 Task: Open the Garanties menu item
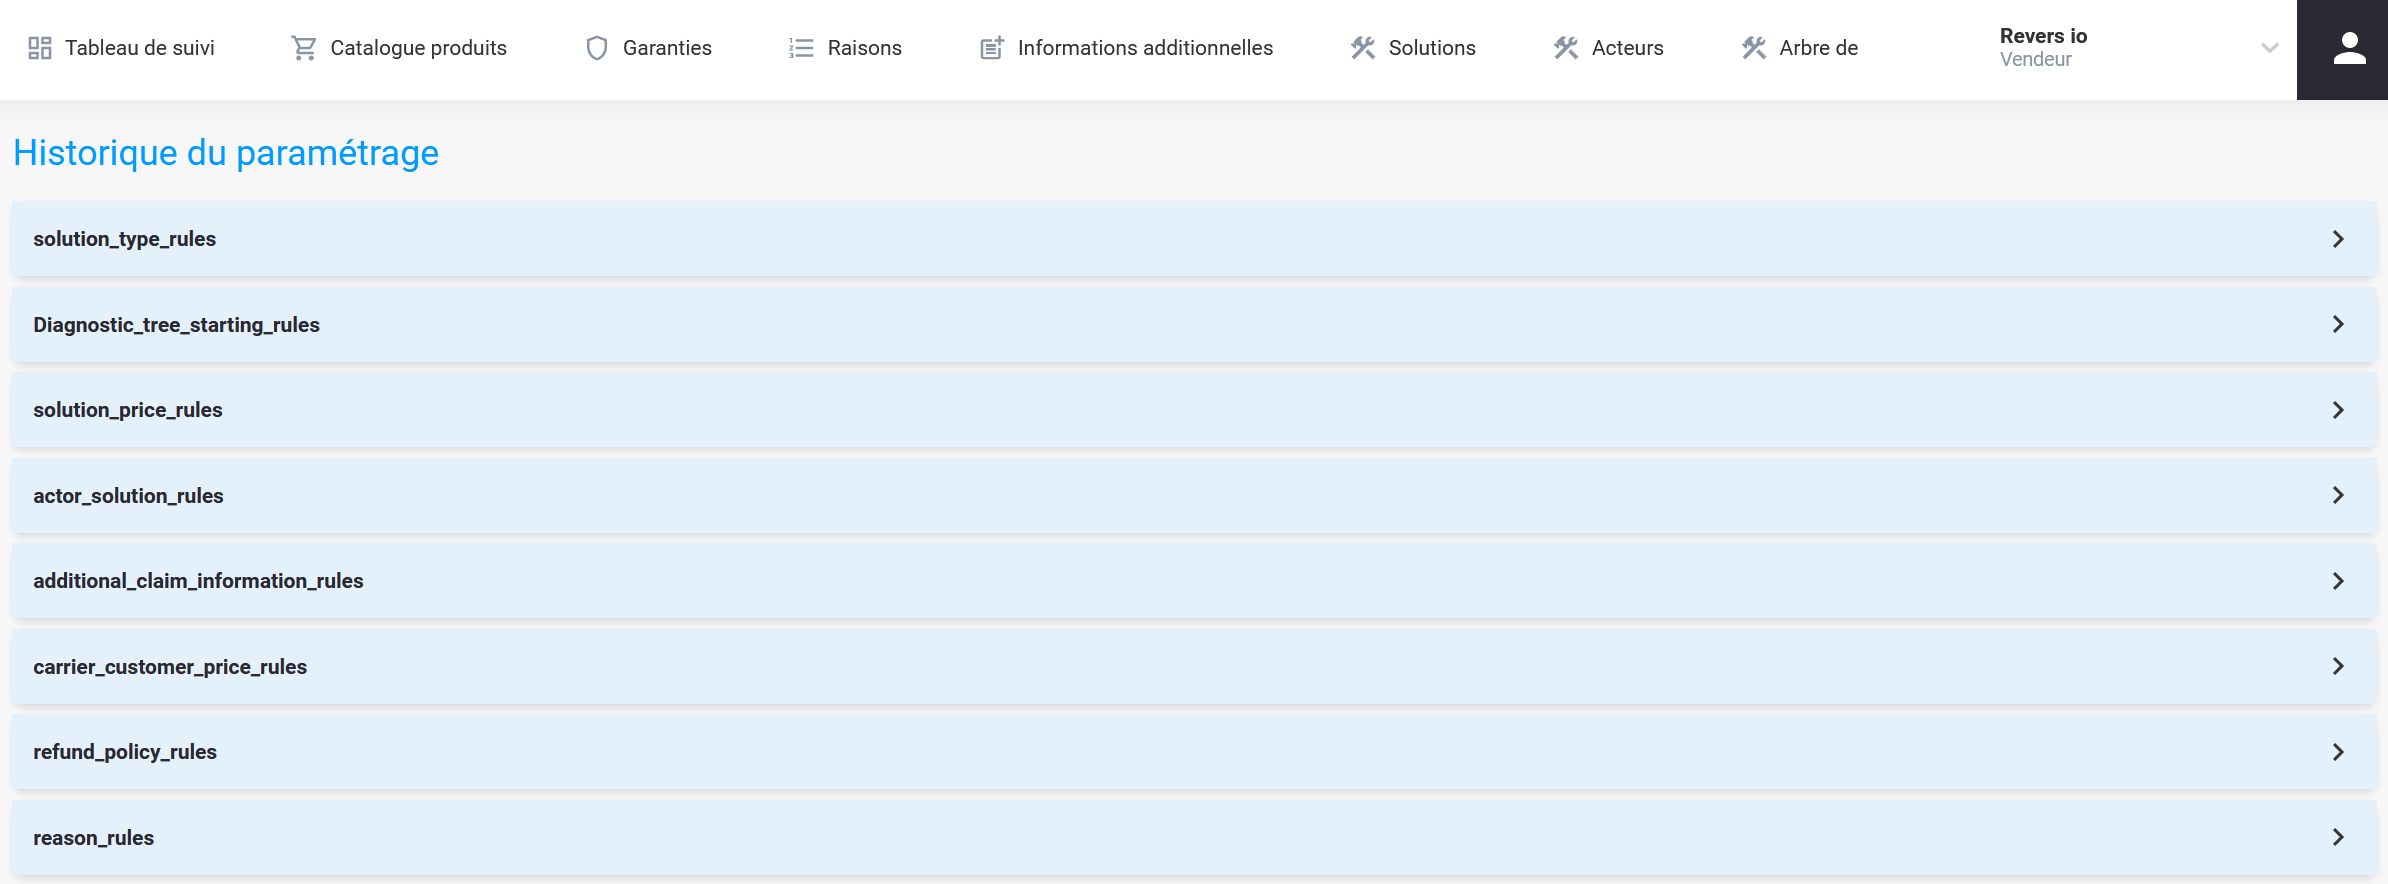[667, 48]
